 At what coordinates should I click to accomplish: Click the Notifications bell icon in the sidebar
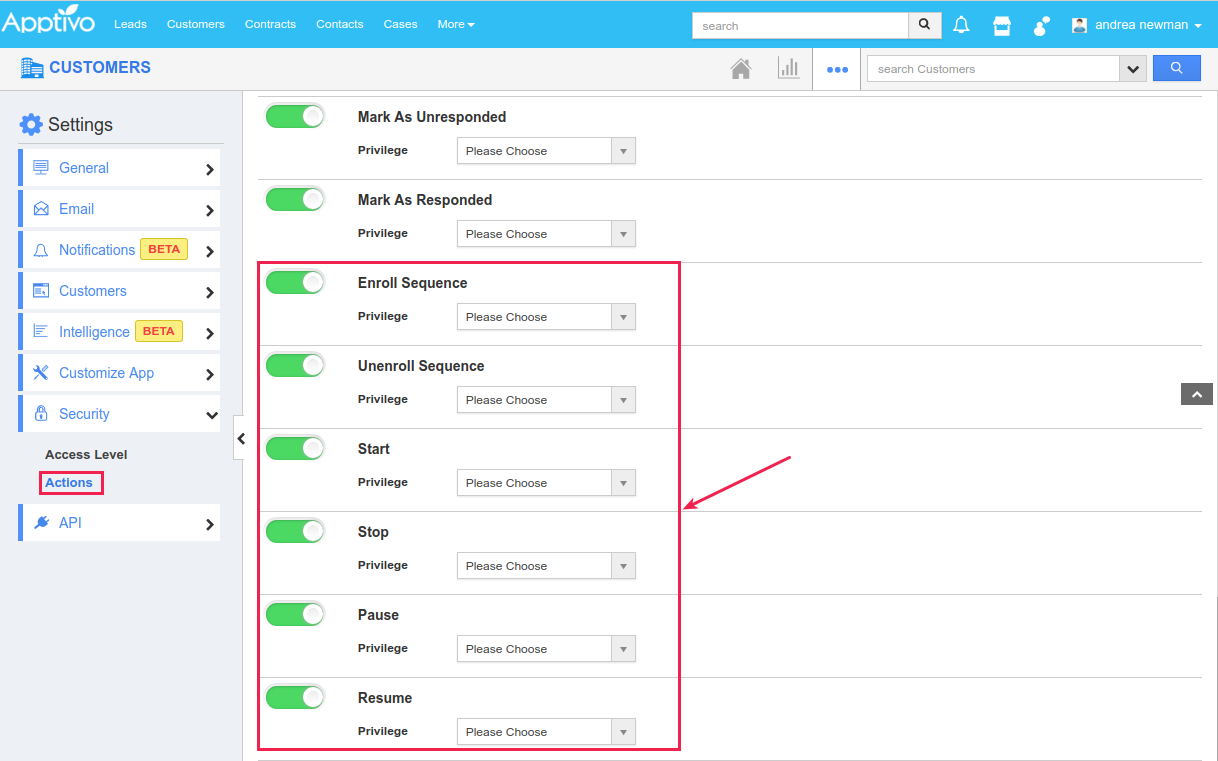[x=41, y=250]
